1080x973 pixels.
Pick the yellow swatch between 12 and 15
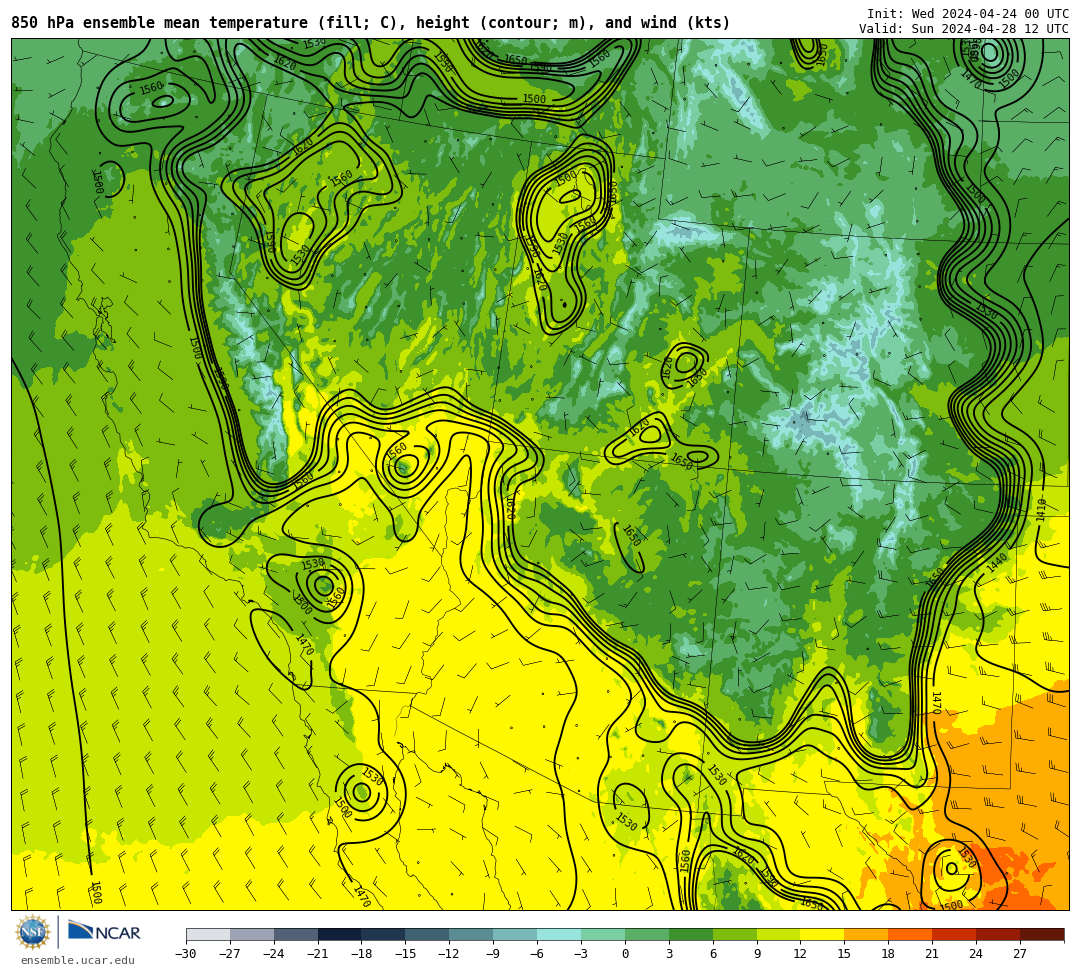point(822,934)
